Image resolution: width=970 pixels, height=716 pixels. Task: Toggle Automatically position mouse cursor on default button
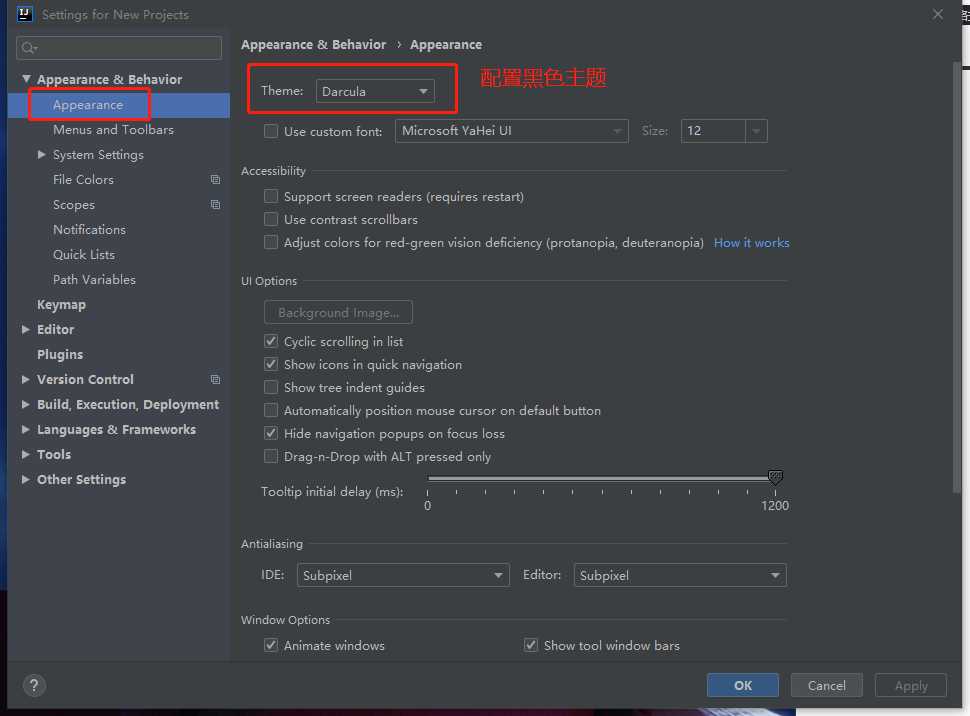coord(271,410)
